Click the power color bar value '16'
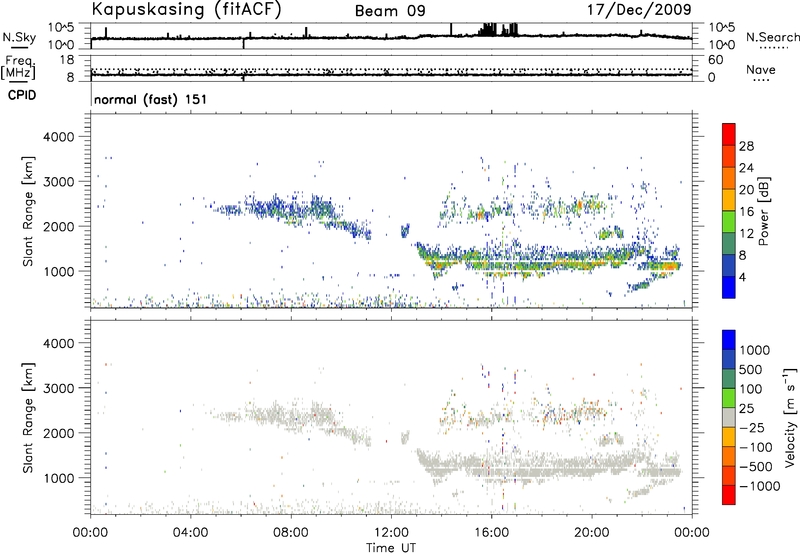800x554 pixels. tap(746, 212)
